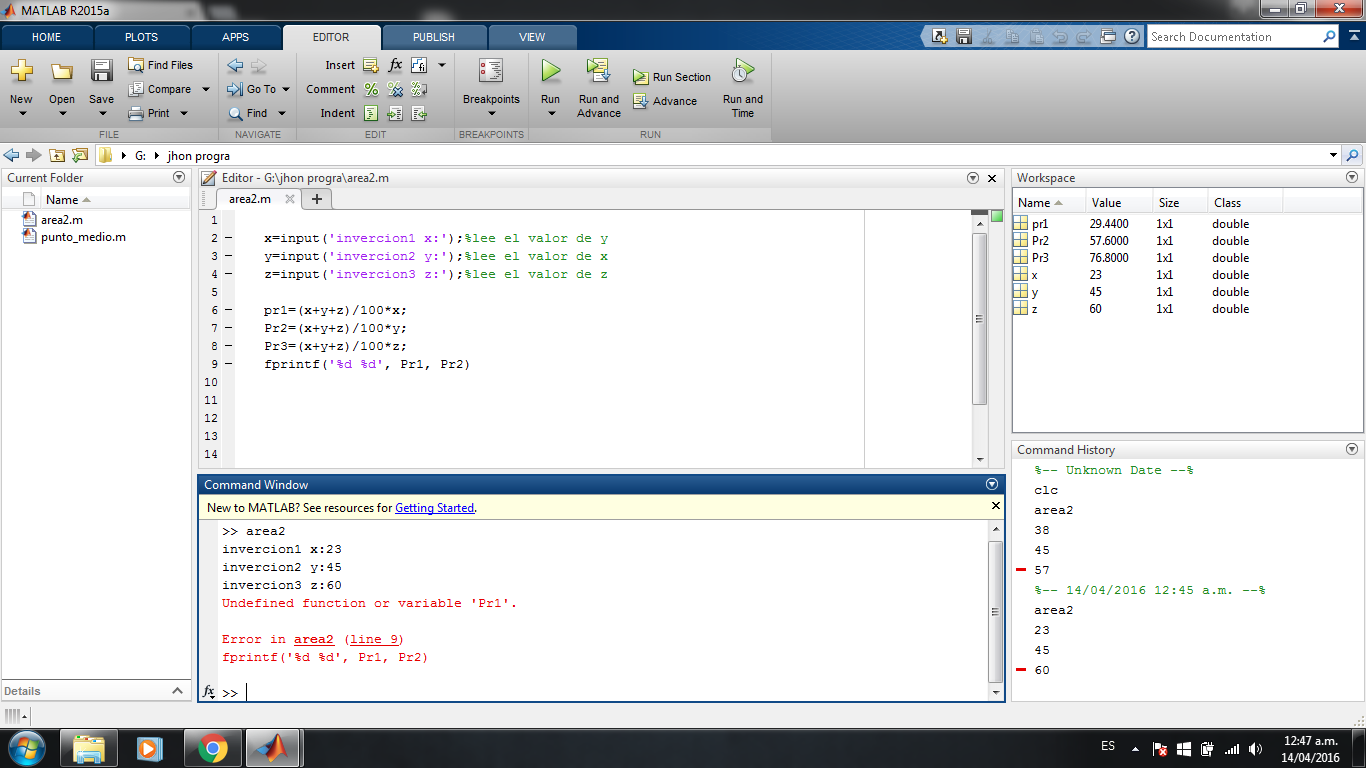The height and width of the screenshot is (768, 1366).
Task: Click the Compare files button
Action: pos(160,89)
